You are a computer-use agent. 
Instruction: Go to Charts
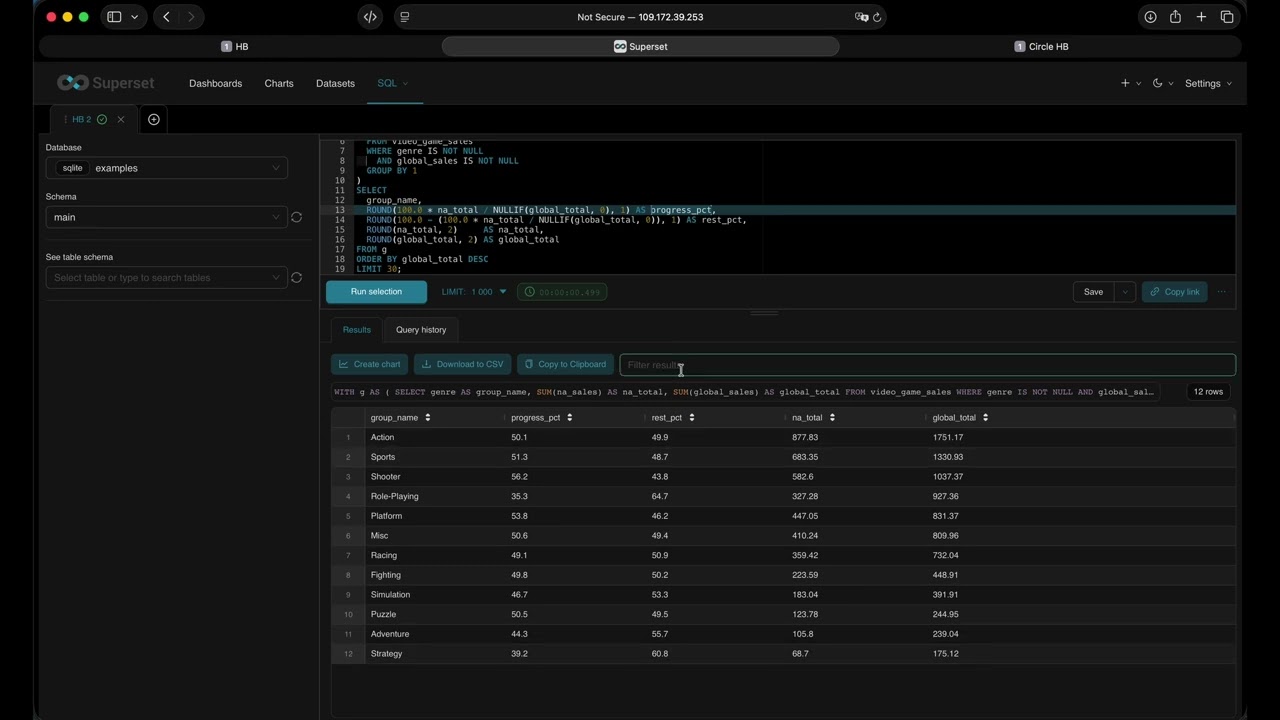point(279,83)
